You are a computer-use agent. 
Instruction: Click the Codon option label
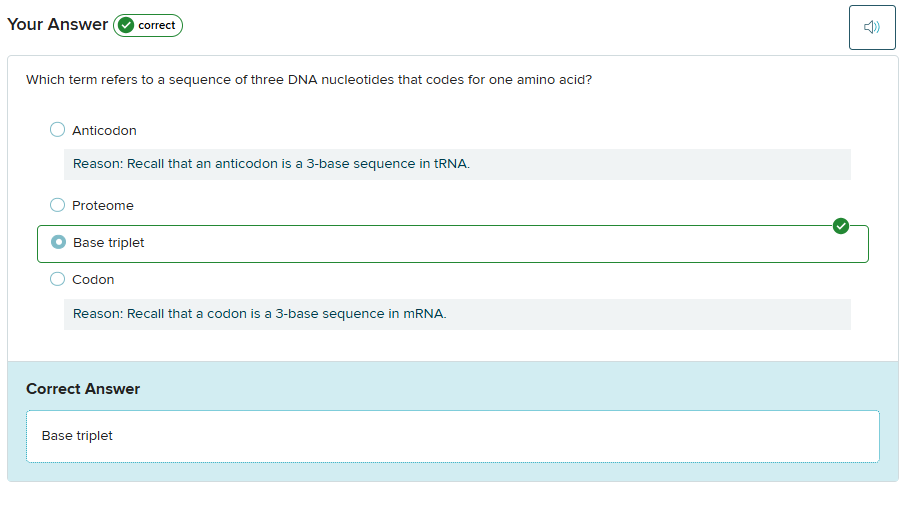click(93, 280)
